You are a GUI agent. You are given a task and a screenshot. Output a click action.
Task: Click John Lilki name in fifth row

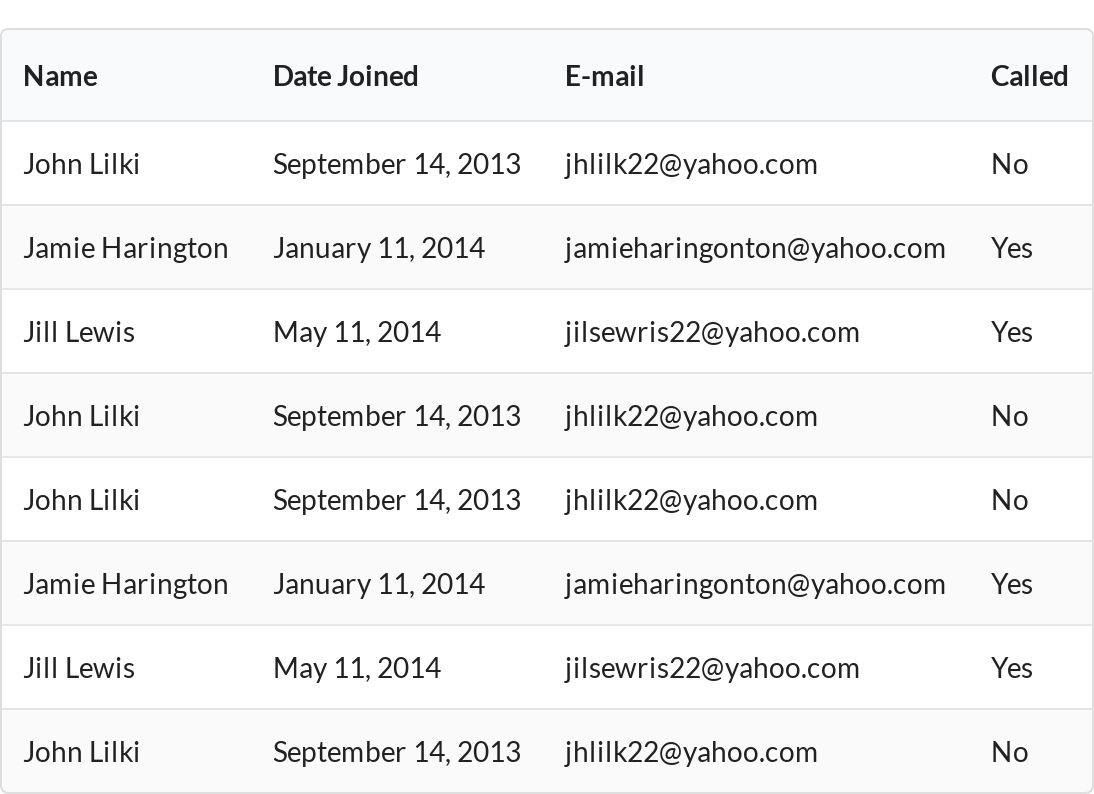[x=82, y=500]
